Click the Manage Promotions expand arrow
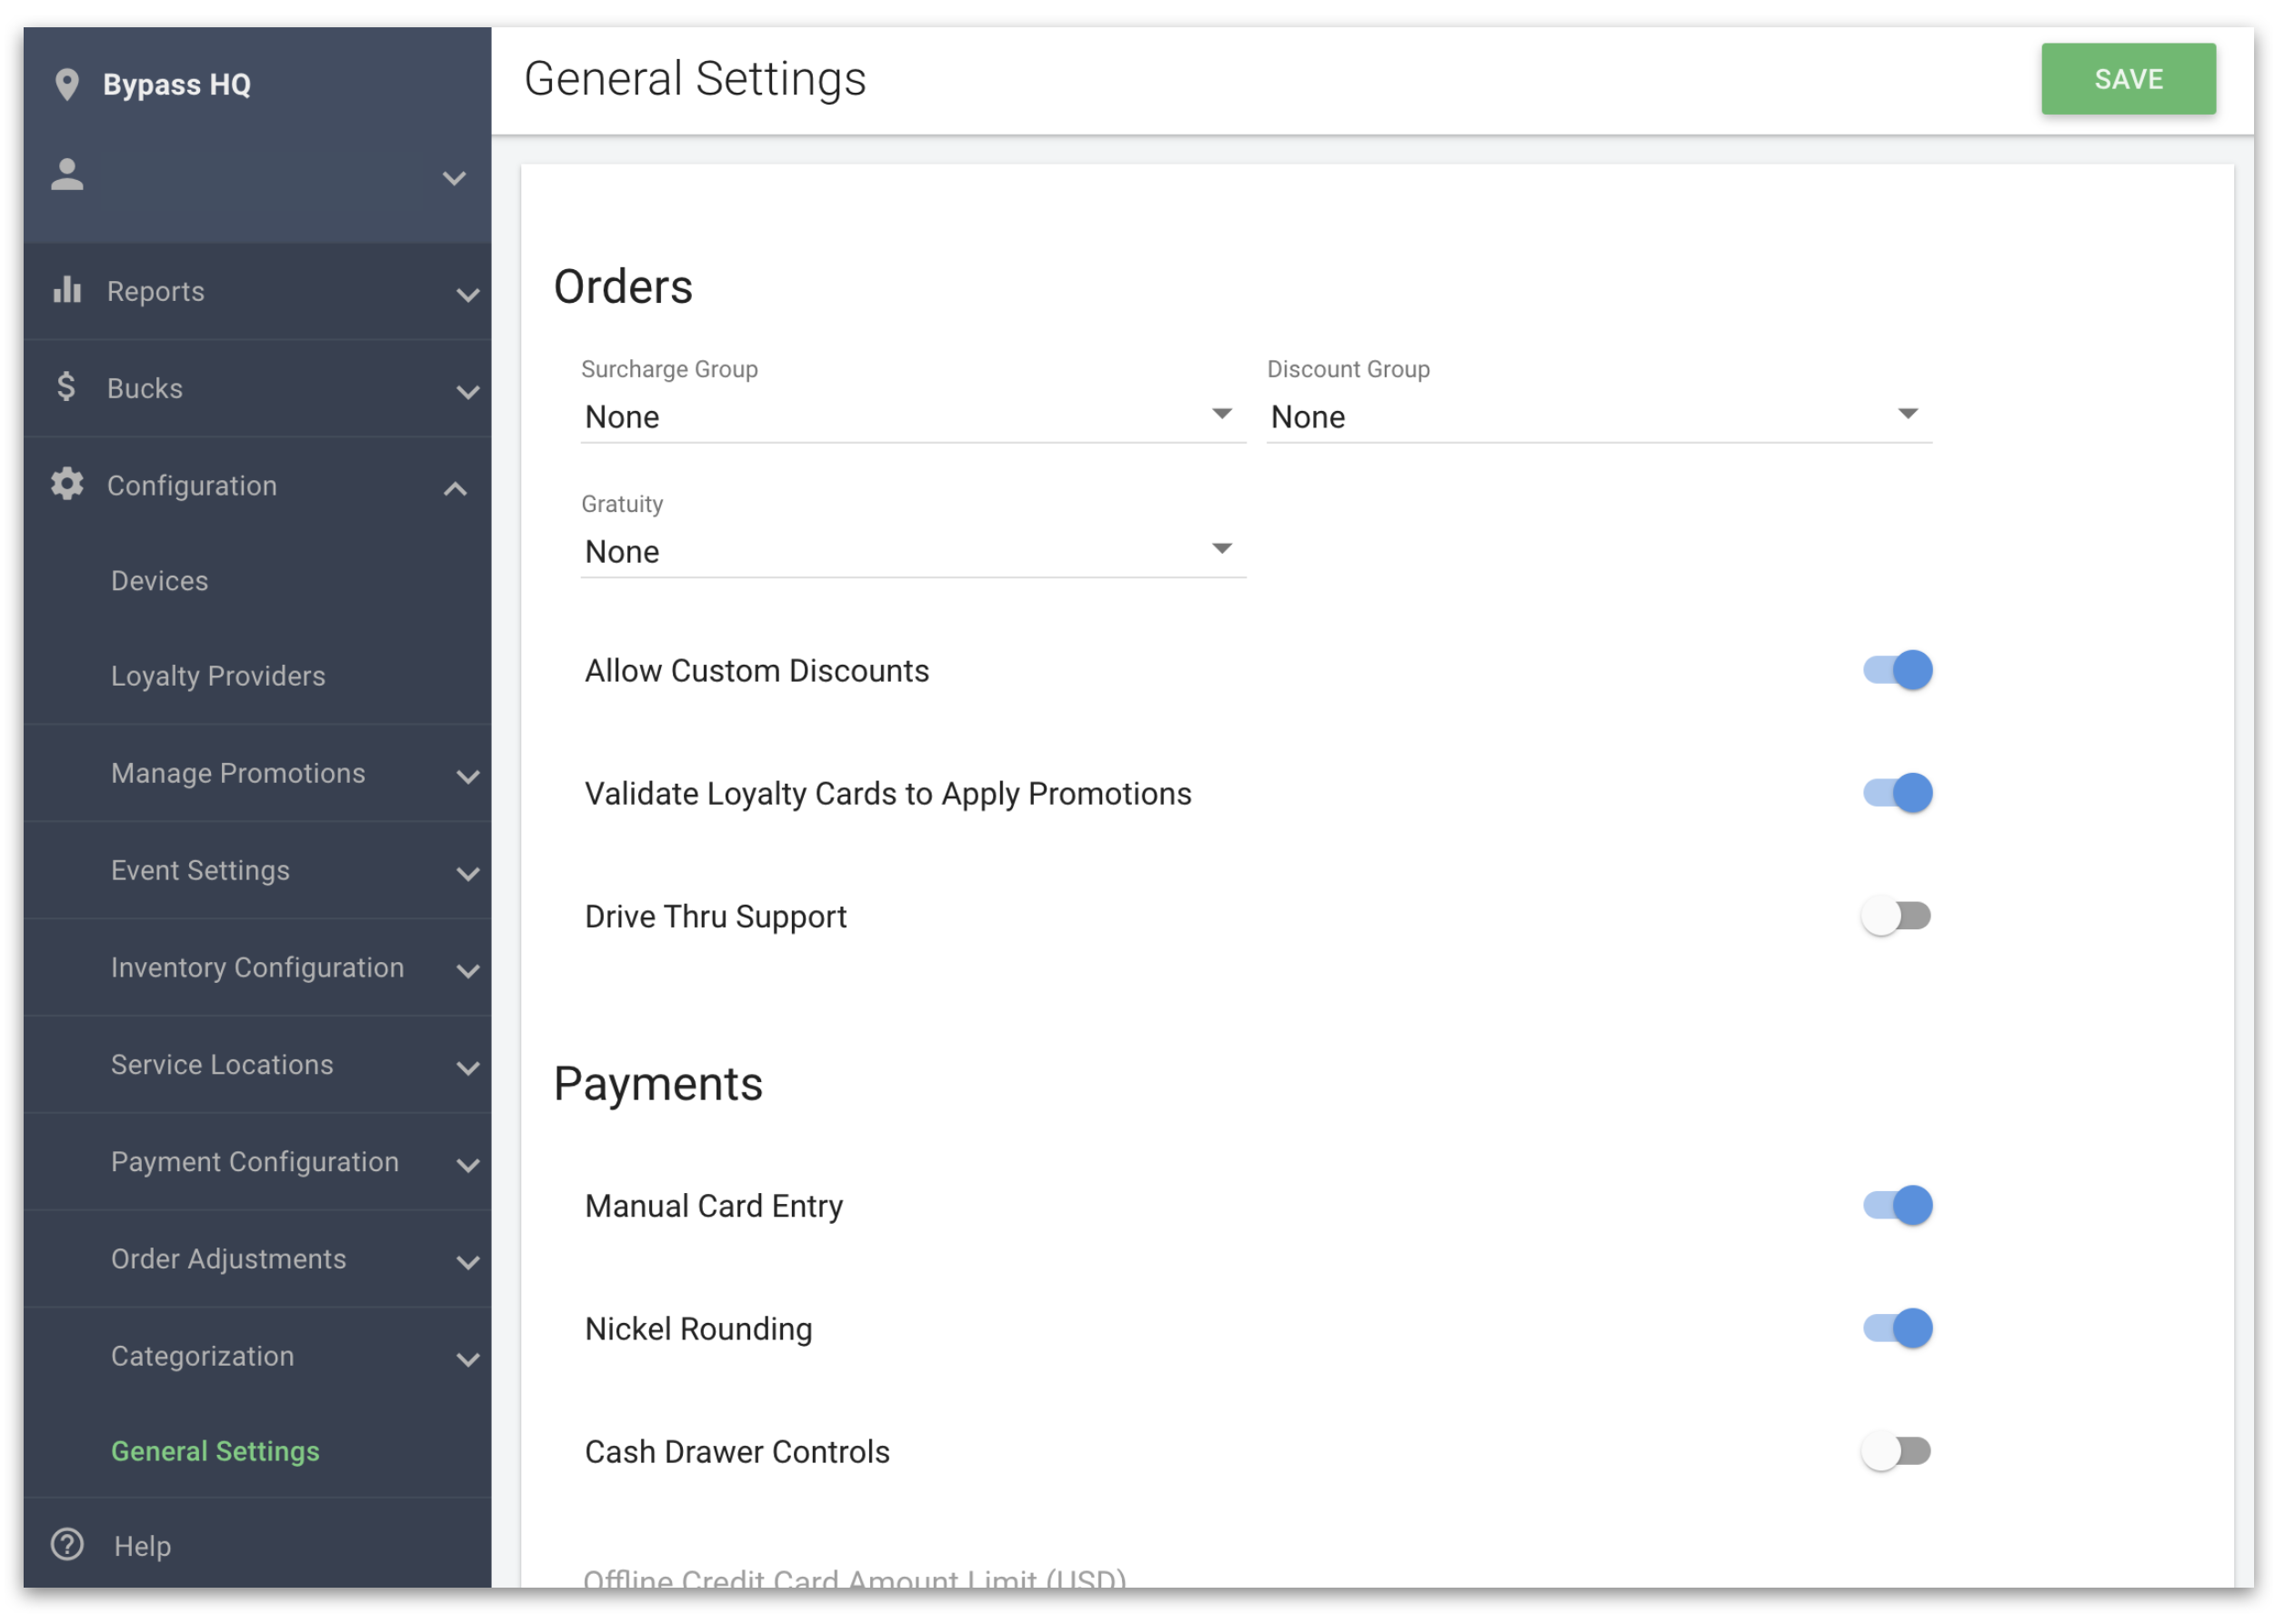 click(x=462, y=773)
